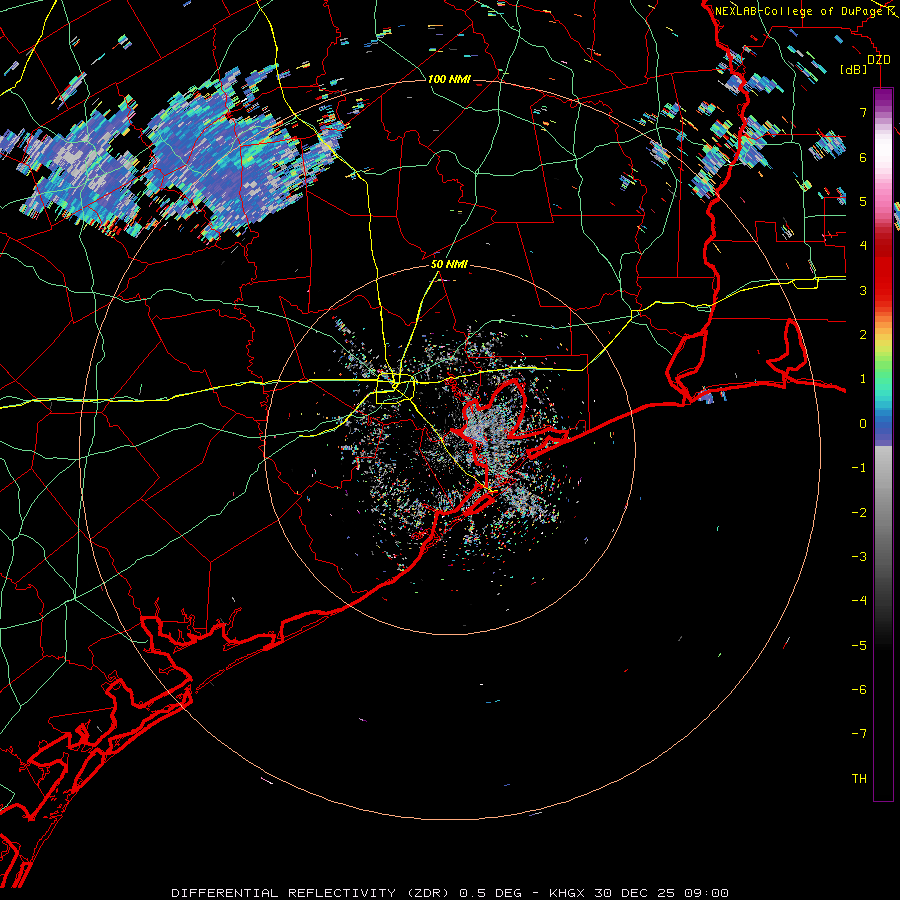Click the DZD legend title
This screenshot has height=900, width=900.
tap(878, 59)
